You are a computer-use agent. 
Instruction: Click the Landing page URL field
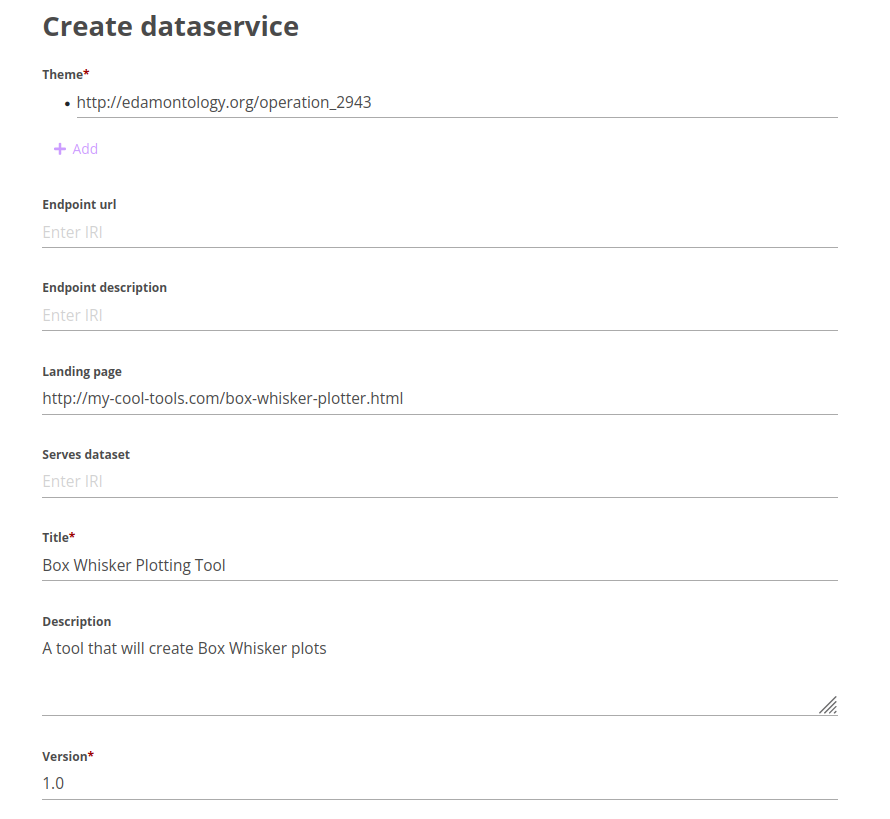point(440,399)
